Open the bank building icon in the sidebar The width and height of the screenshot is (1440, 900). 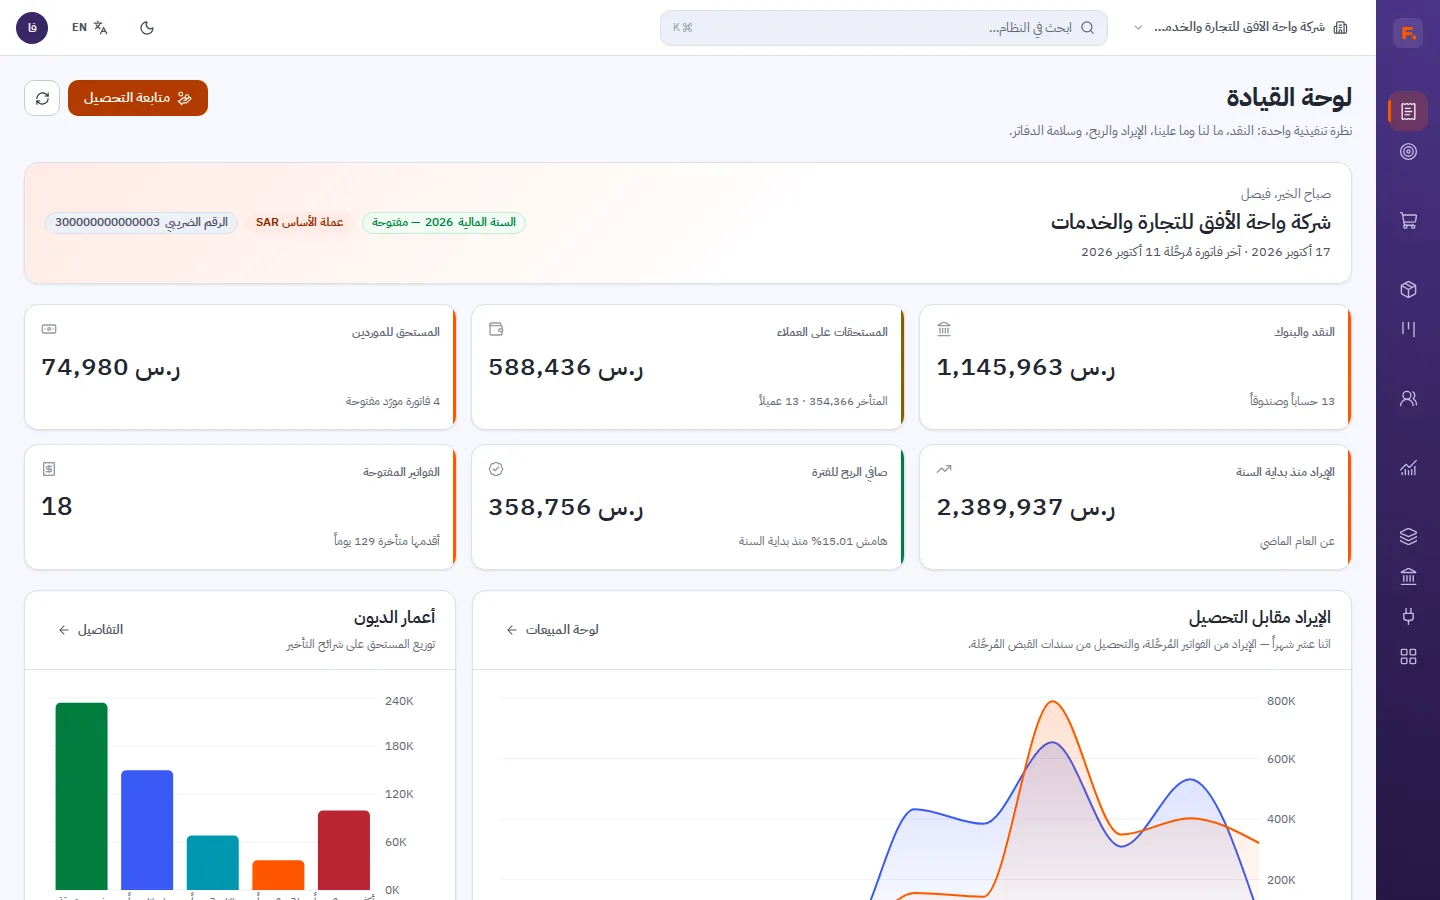pos(1408,576)
